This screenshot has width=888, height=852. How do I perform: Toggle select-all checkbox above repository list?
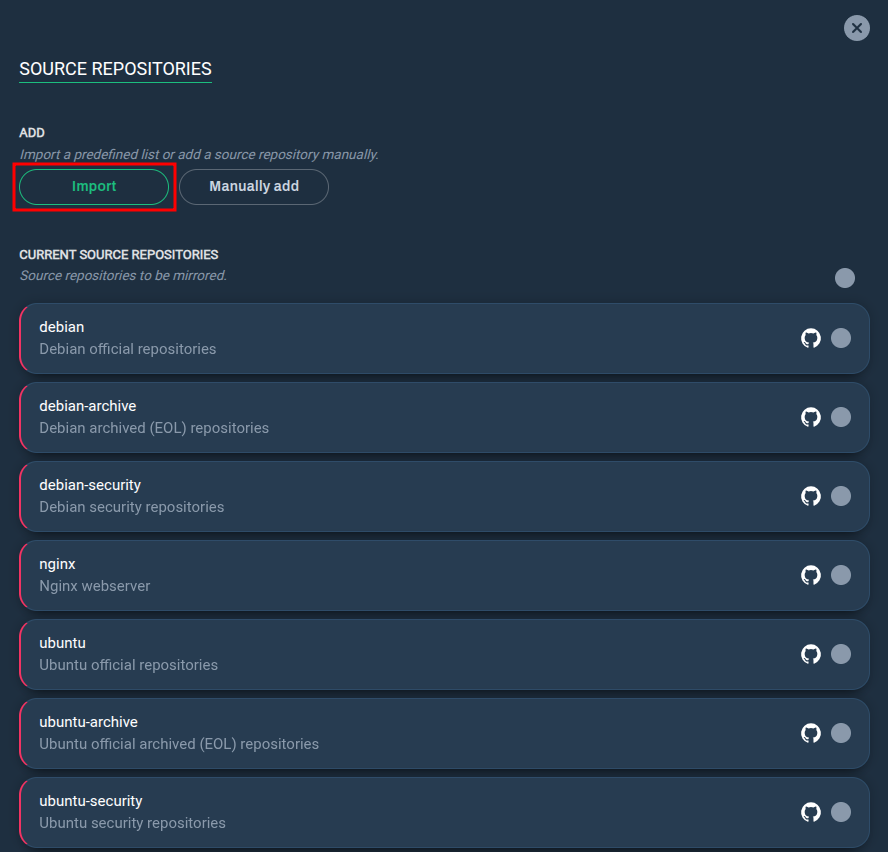pos(844,278)
